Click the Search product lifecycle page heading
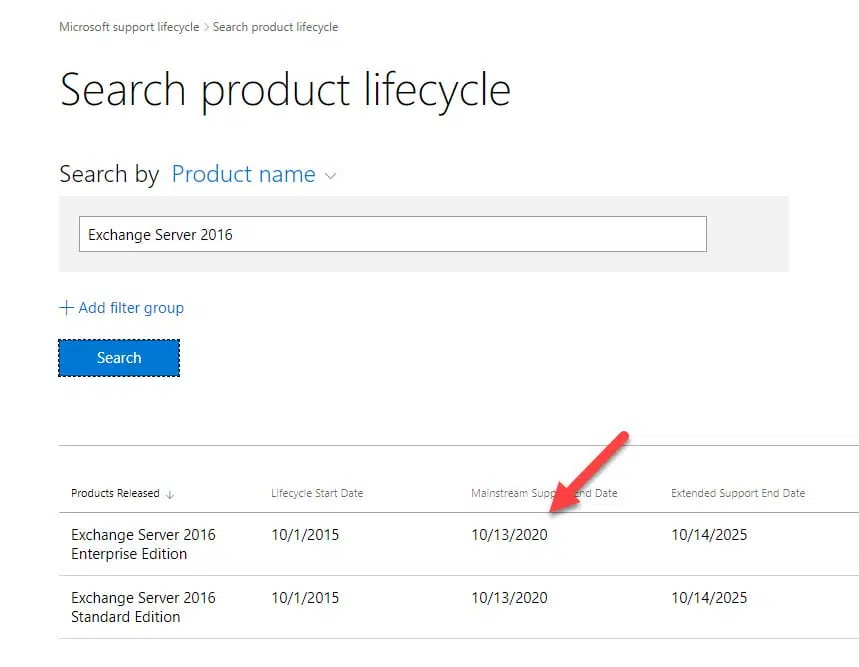The height and width of the screenshot is (667, 859). (x=285, y=90)
